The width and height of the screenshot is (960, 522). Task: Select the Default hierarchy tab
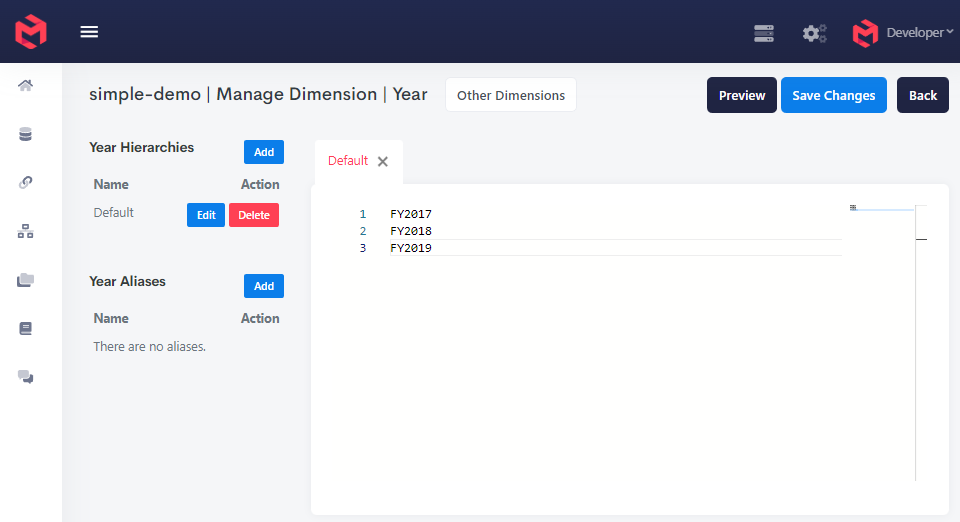347,161
